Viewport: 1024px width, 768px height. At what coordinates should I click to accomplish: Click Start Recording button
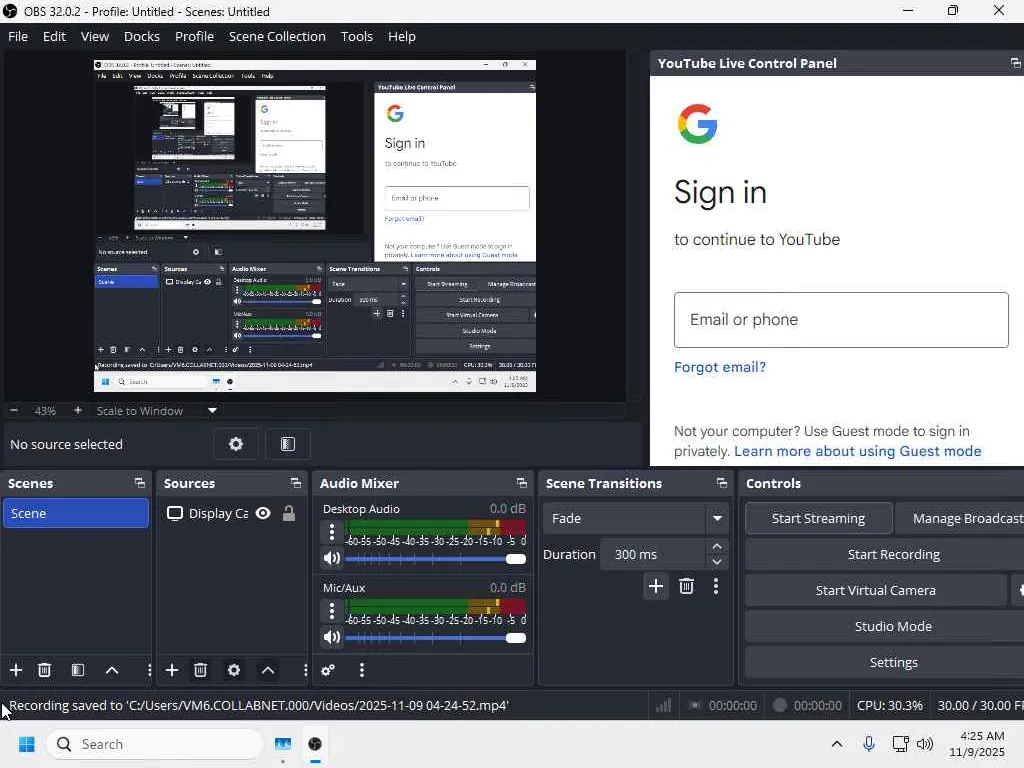893,554
